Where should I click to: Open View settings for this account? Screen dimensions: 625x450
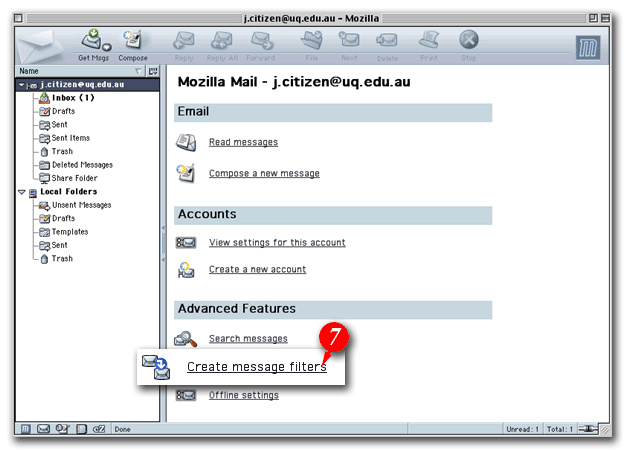click(x=277, y=242)
